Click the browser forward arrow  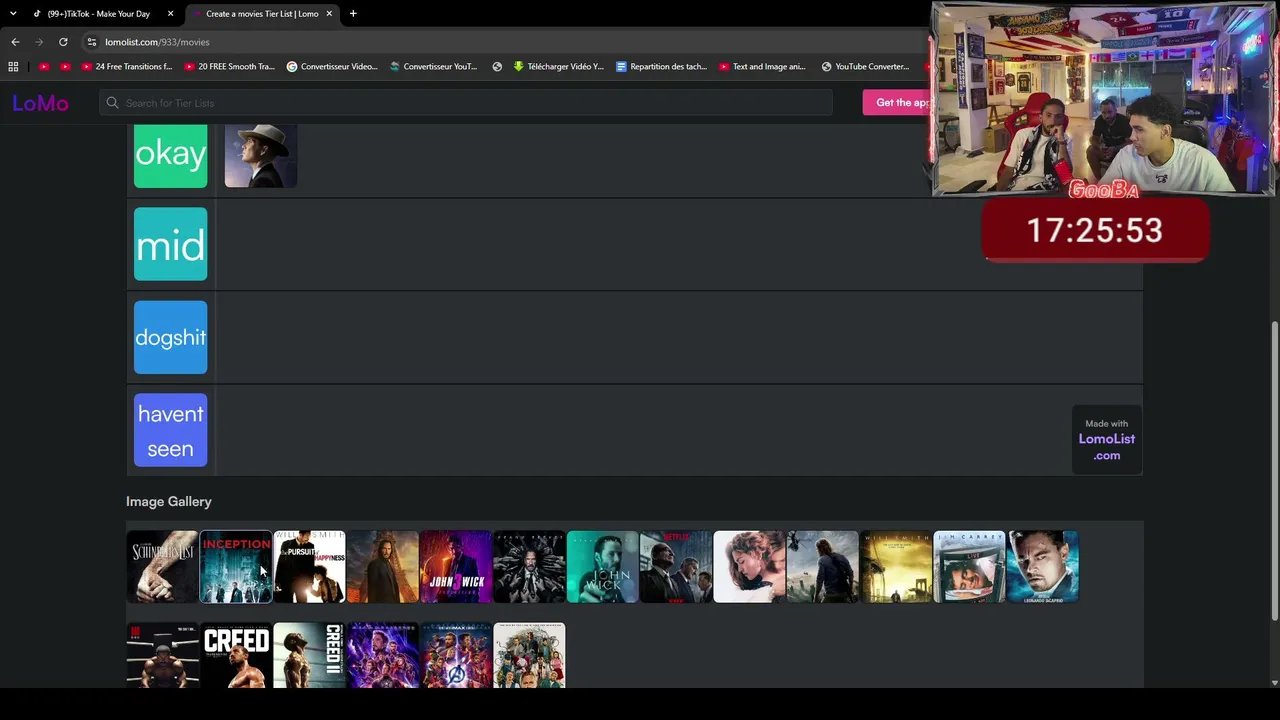pyautogui.click(x=39, y=42)
